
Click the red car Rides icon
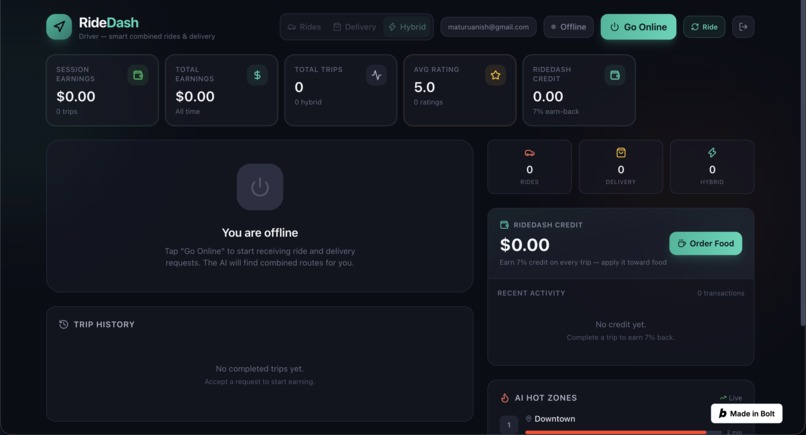[529, 153]
